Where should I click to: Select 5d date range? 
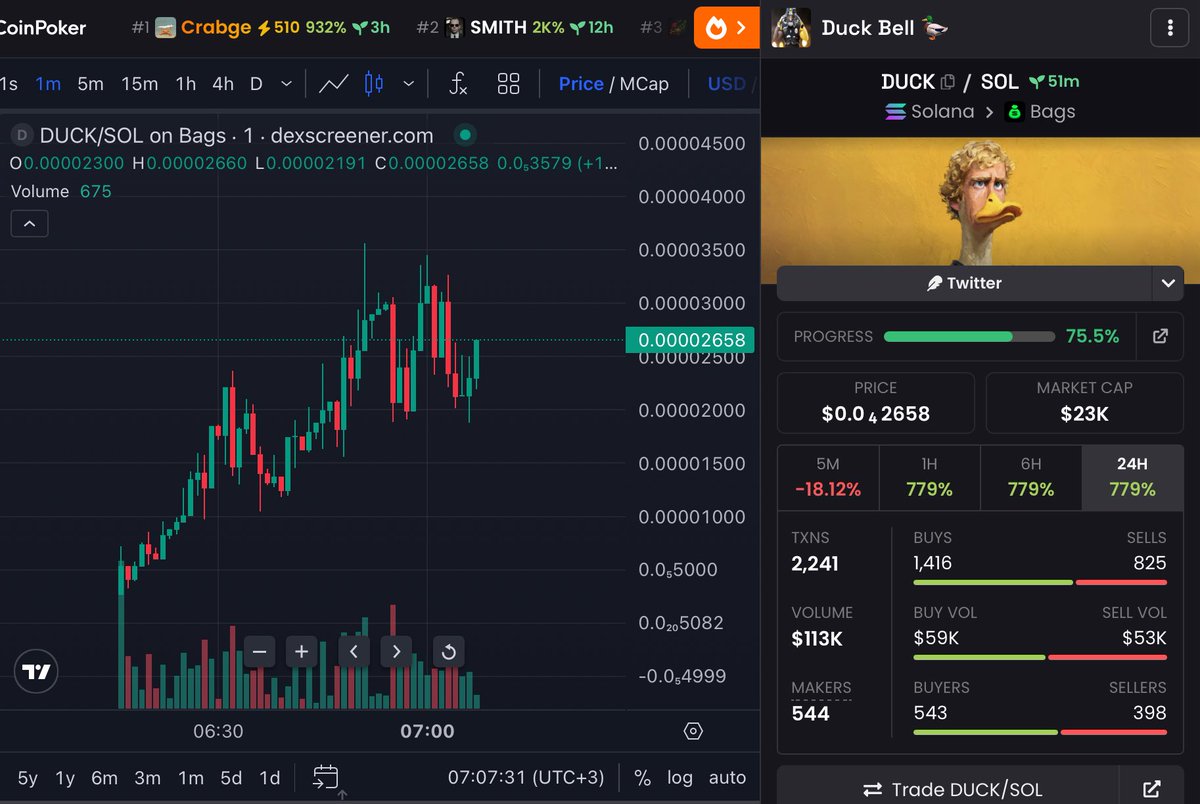[x=231, y=777]
